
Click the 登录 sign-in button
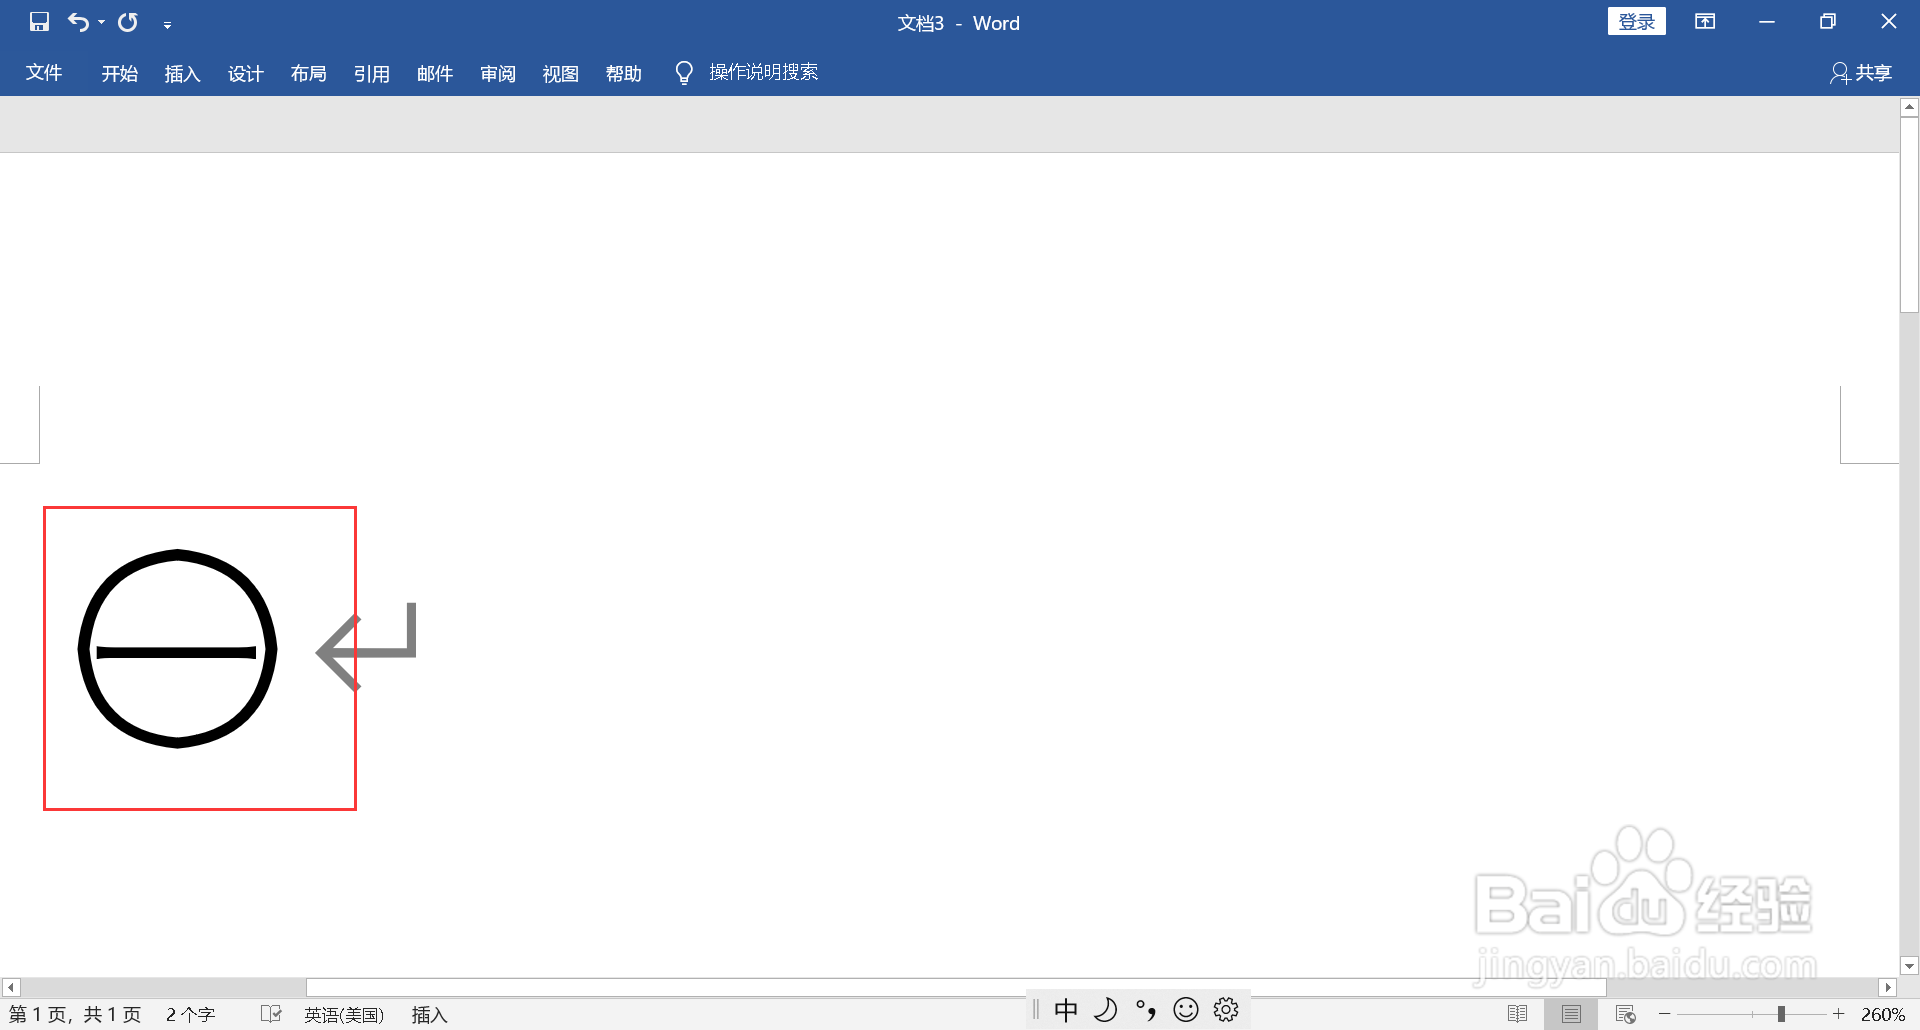click(x=1637, y=22)
